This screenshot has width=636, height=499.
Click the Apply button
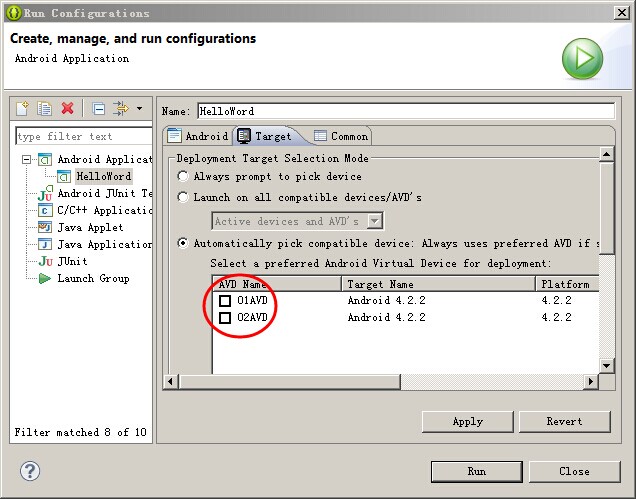coord(467,421)
